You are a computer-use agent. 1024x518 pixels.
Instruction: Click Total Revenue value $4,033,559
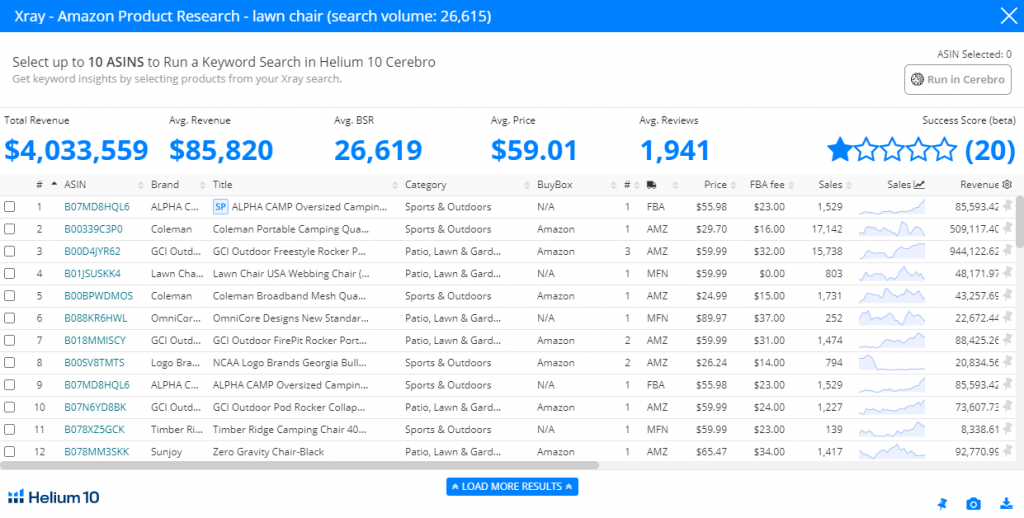coord(76,150)
